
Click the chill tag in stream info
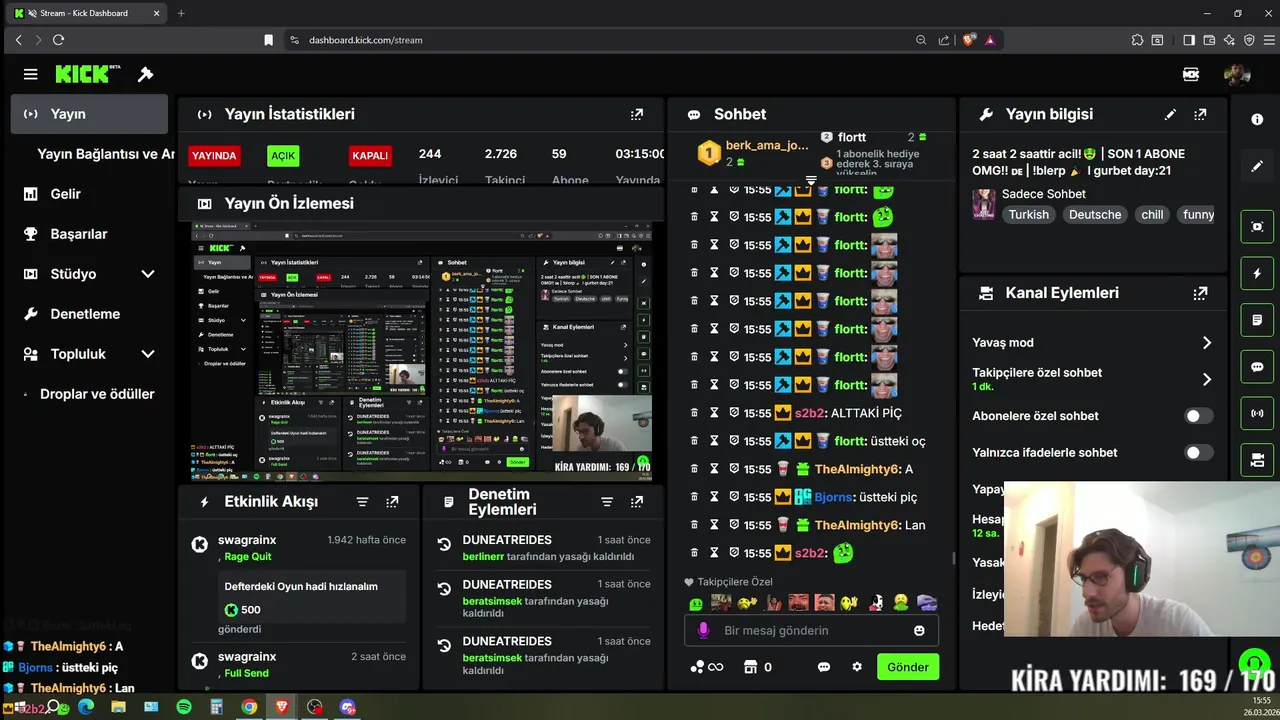coord(1152,215)
